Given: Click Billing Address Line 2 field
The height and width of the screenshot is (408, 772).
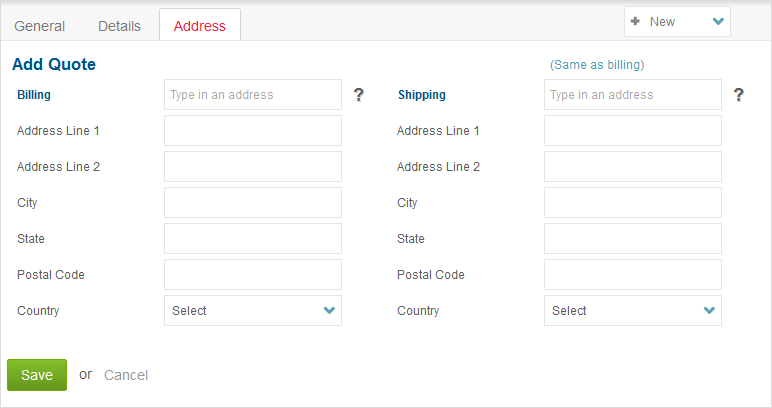Looking at the screenshot, I should pyautogui.click(x=253, y=166).
